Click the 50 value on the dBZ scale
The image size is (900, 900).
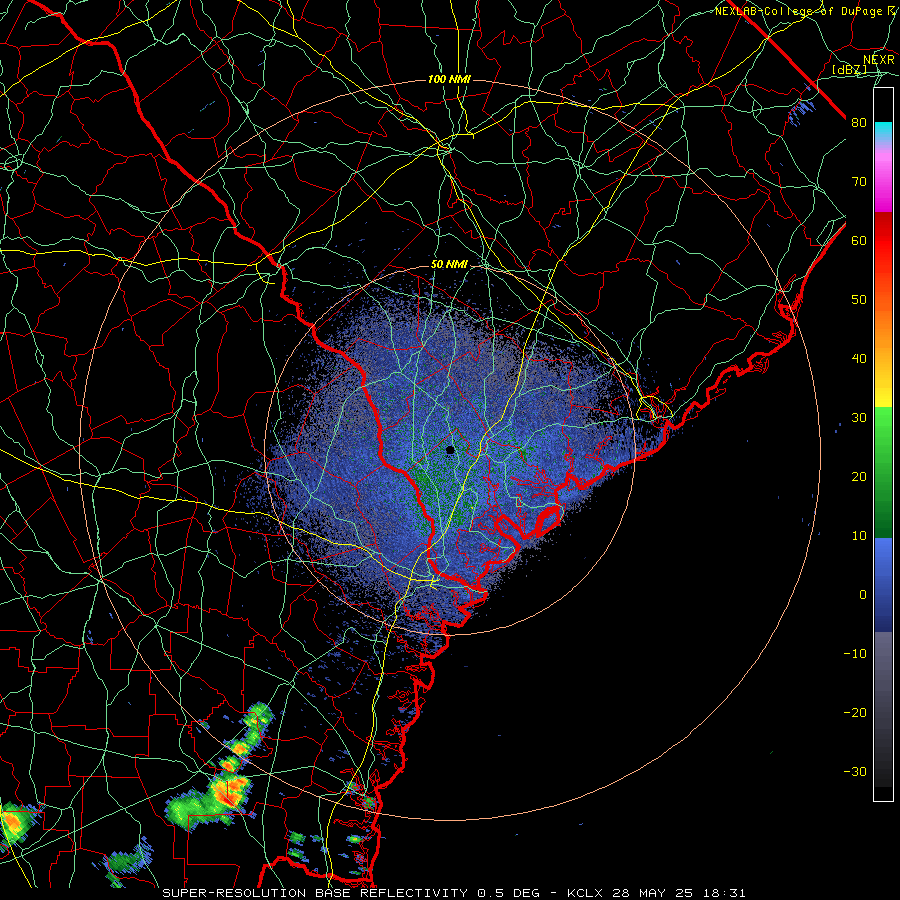click(859, 300)
